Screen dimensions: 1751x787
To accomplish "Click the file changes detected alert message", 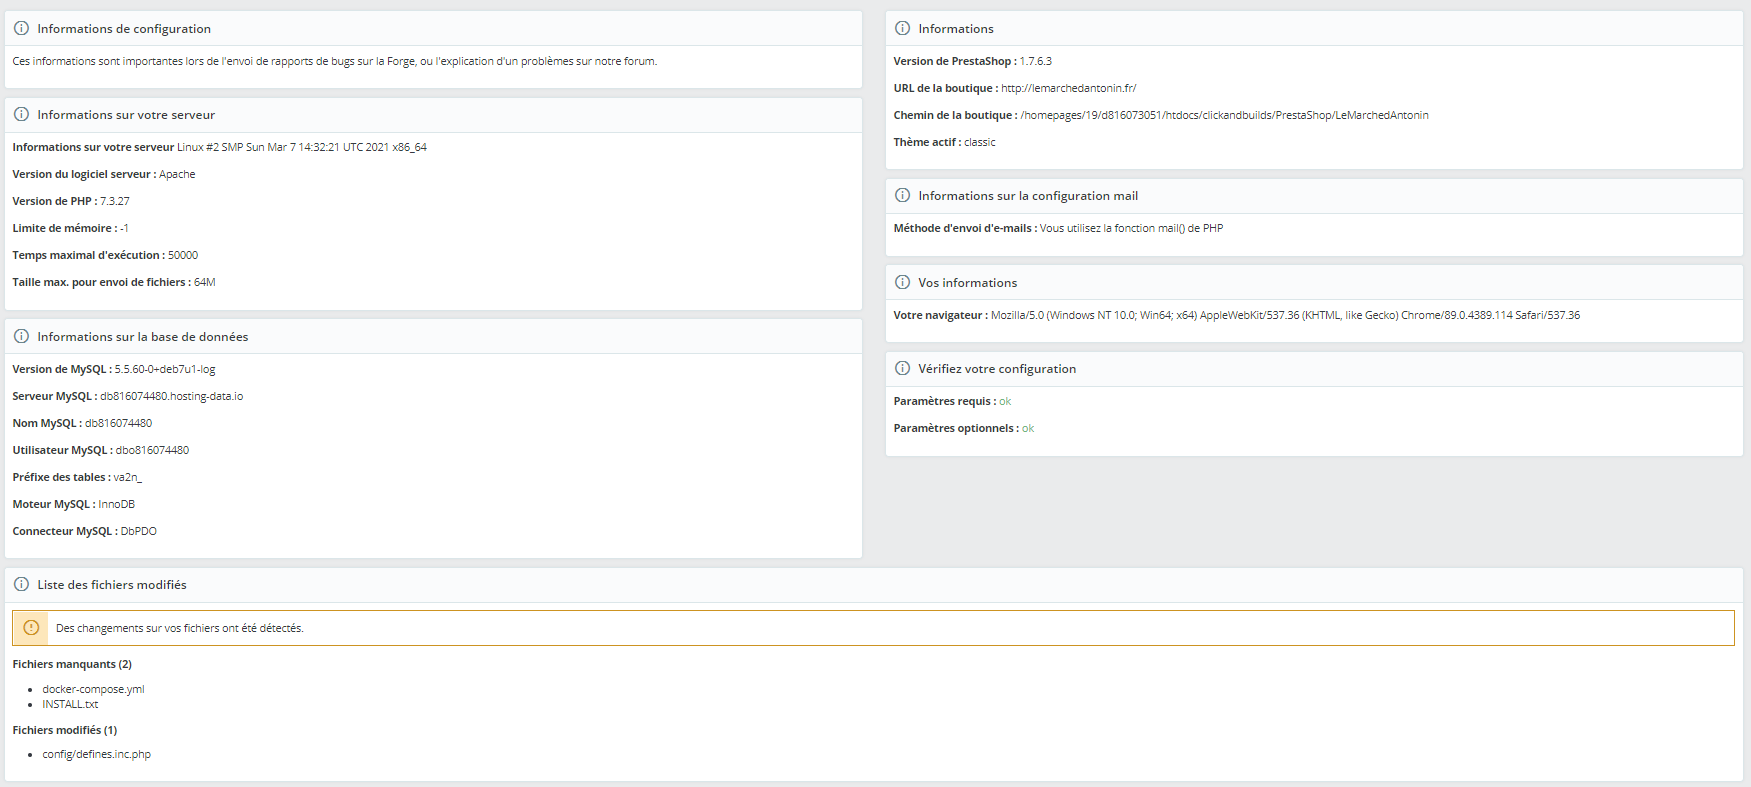I will 180,628.
